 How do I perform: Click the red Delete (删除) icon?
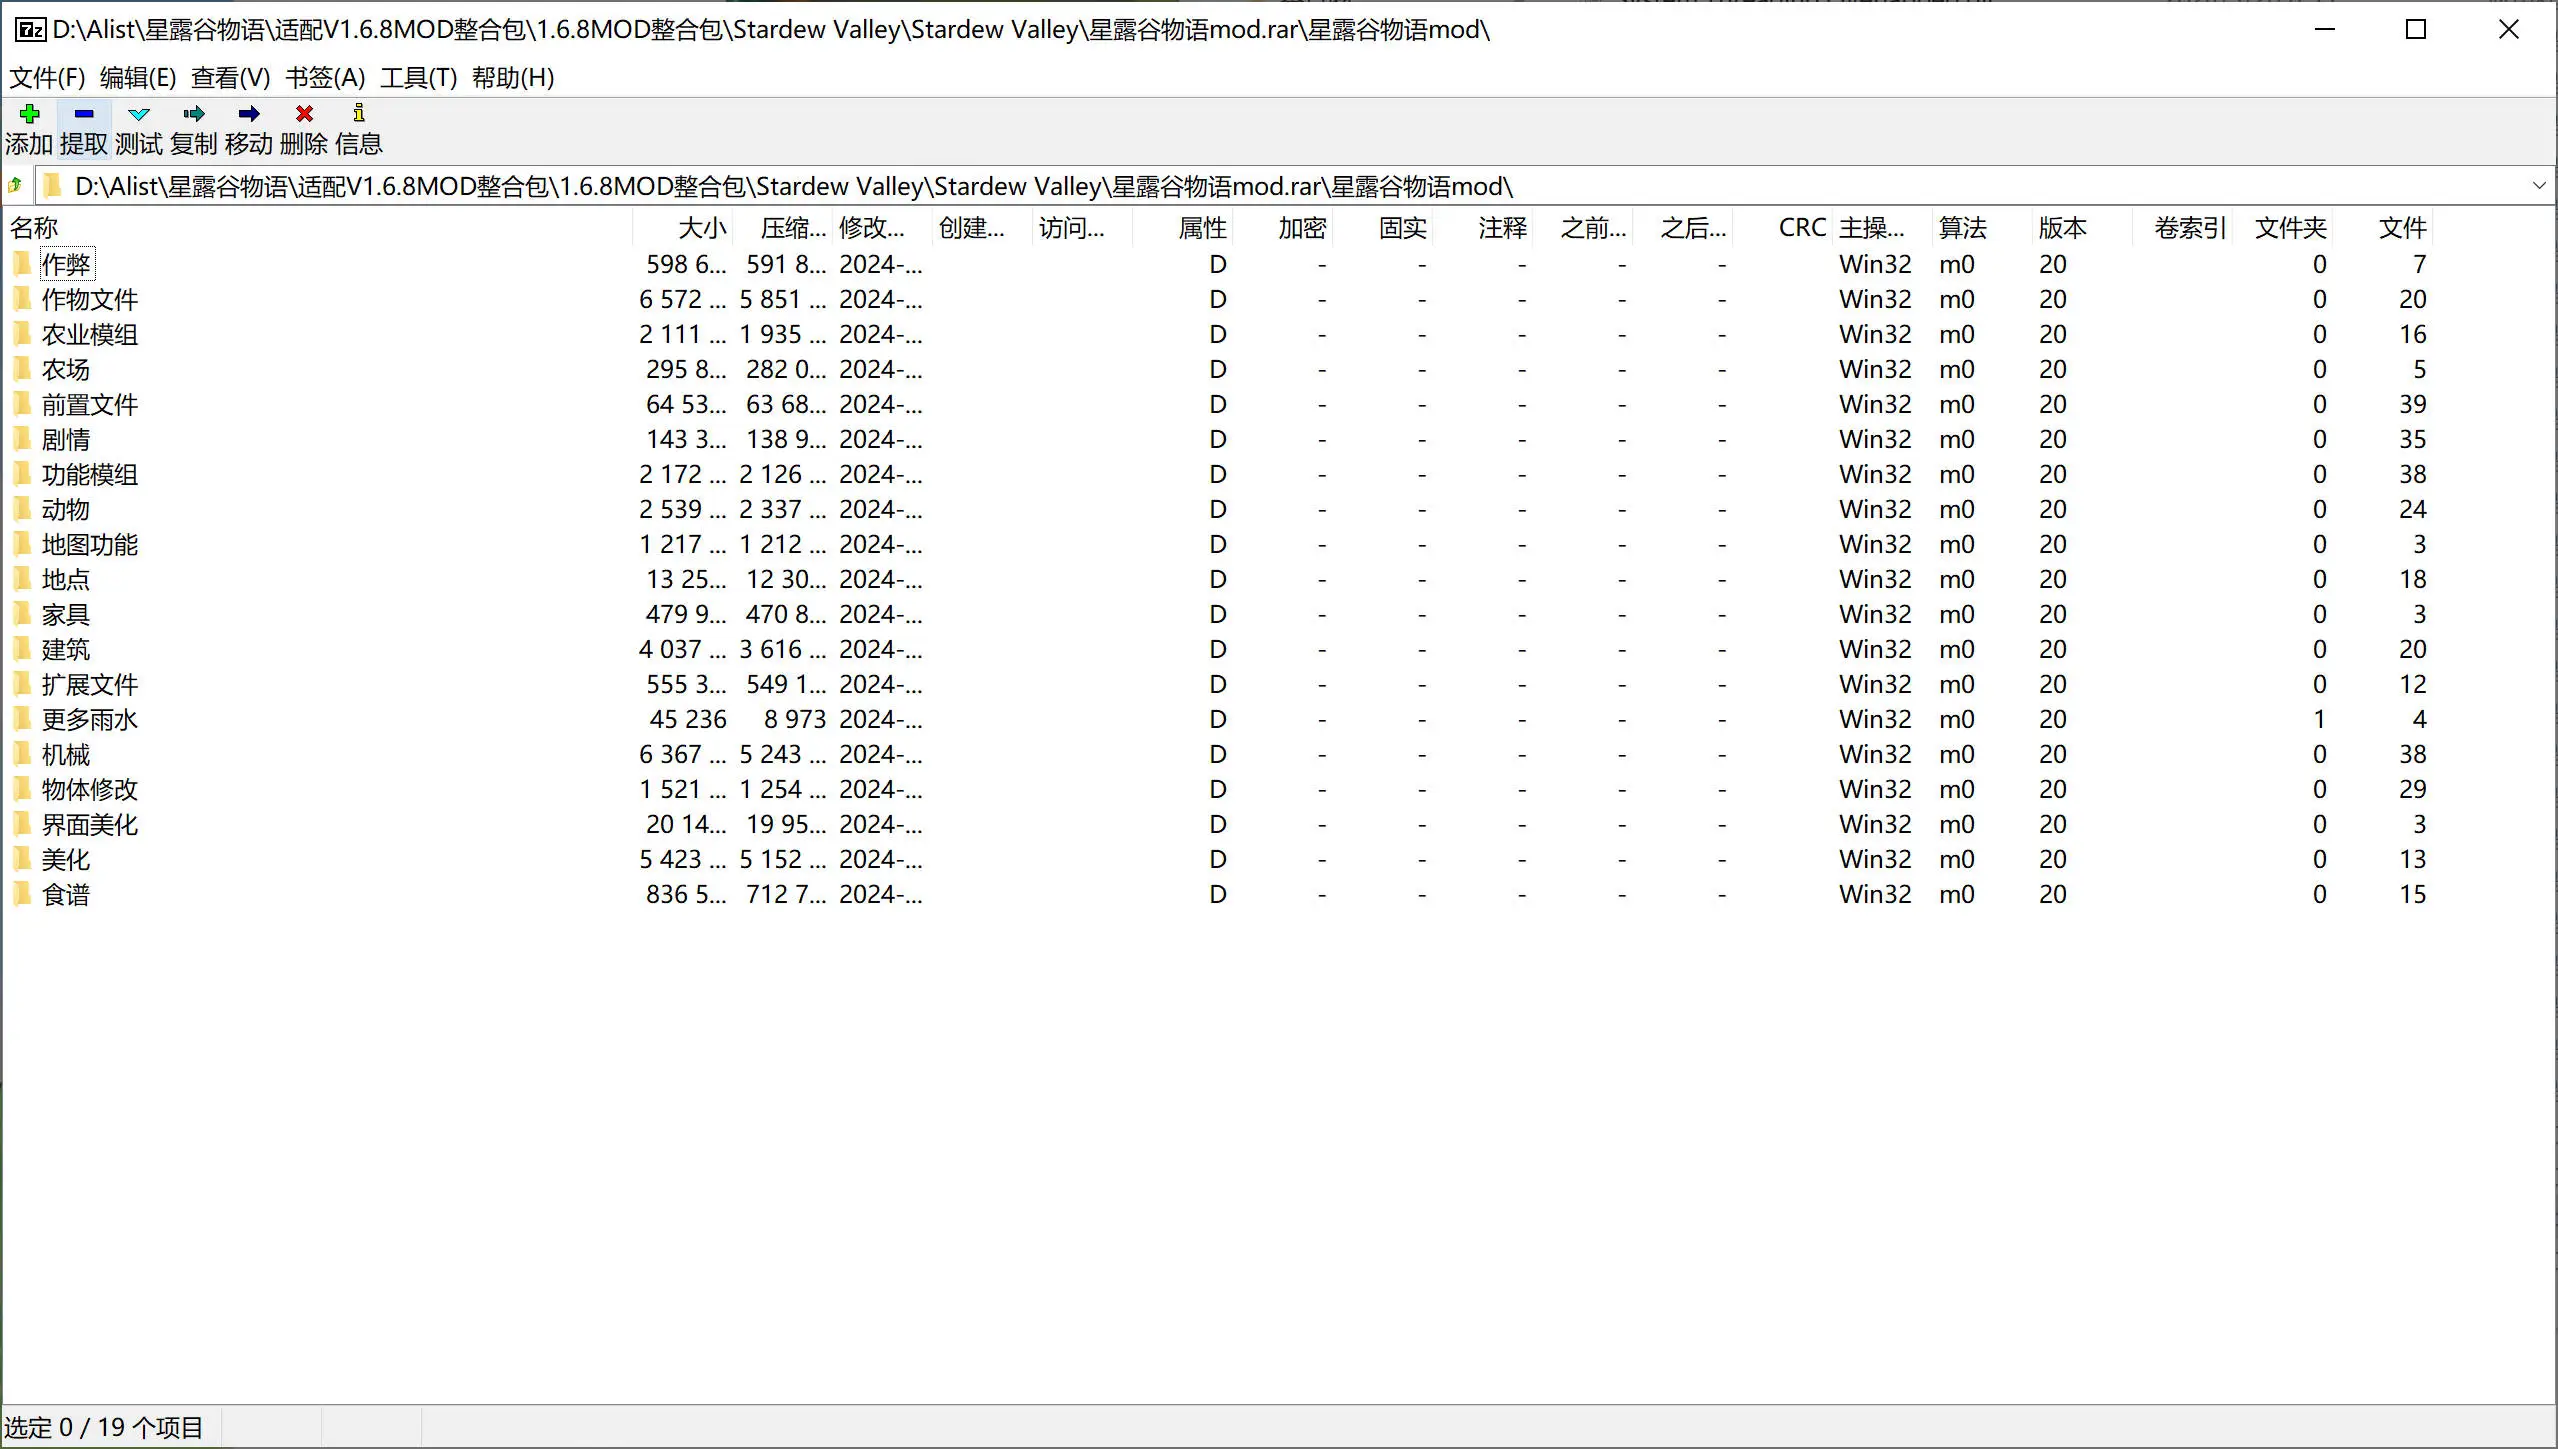coord(304,114)
